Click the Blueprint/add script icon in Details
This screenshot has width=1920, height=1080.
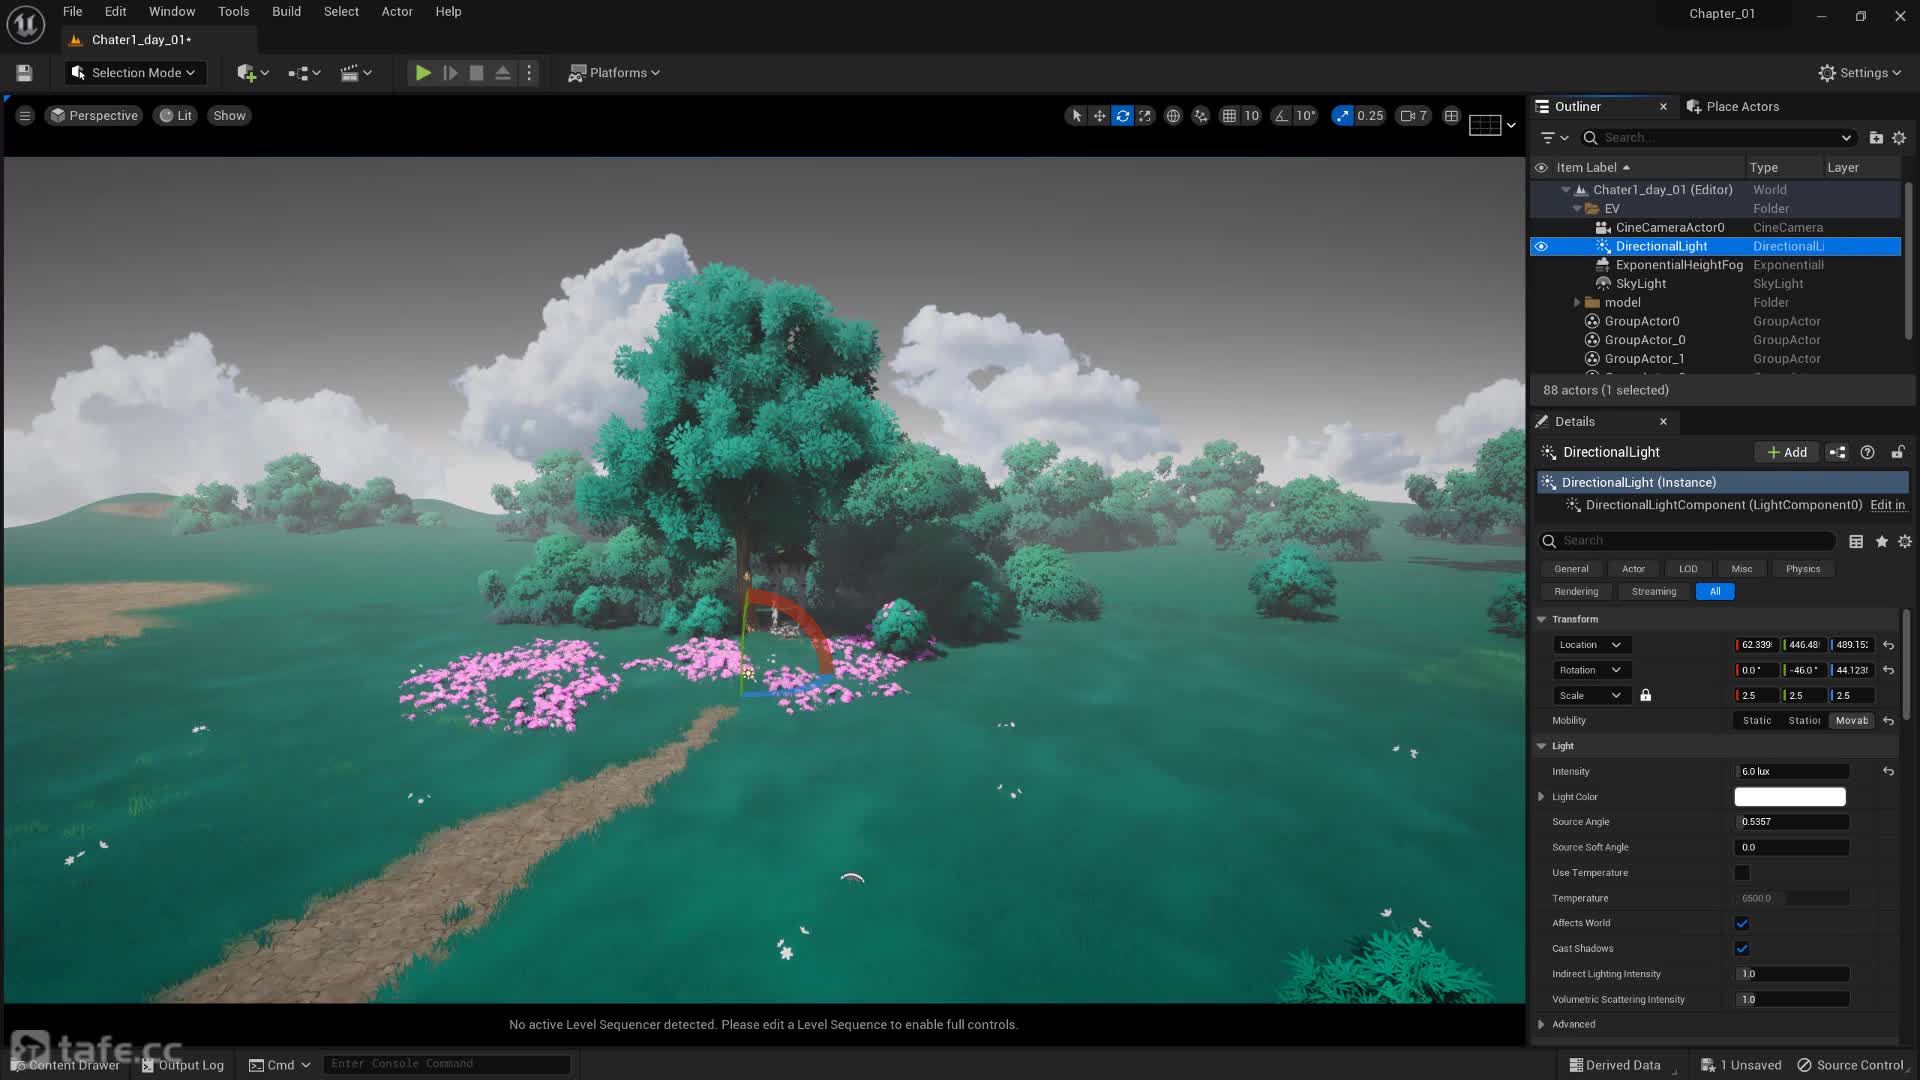coord(1837,453)
